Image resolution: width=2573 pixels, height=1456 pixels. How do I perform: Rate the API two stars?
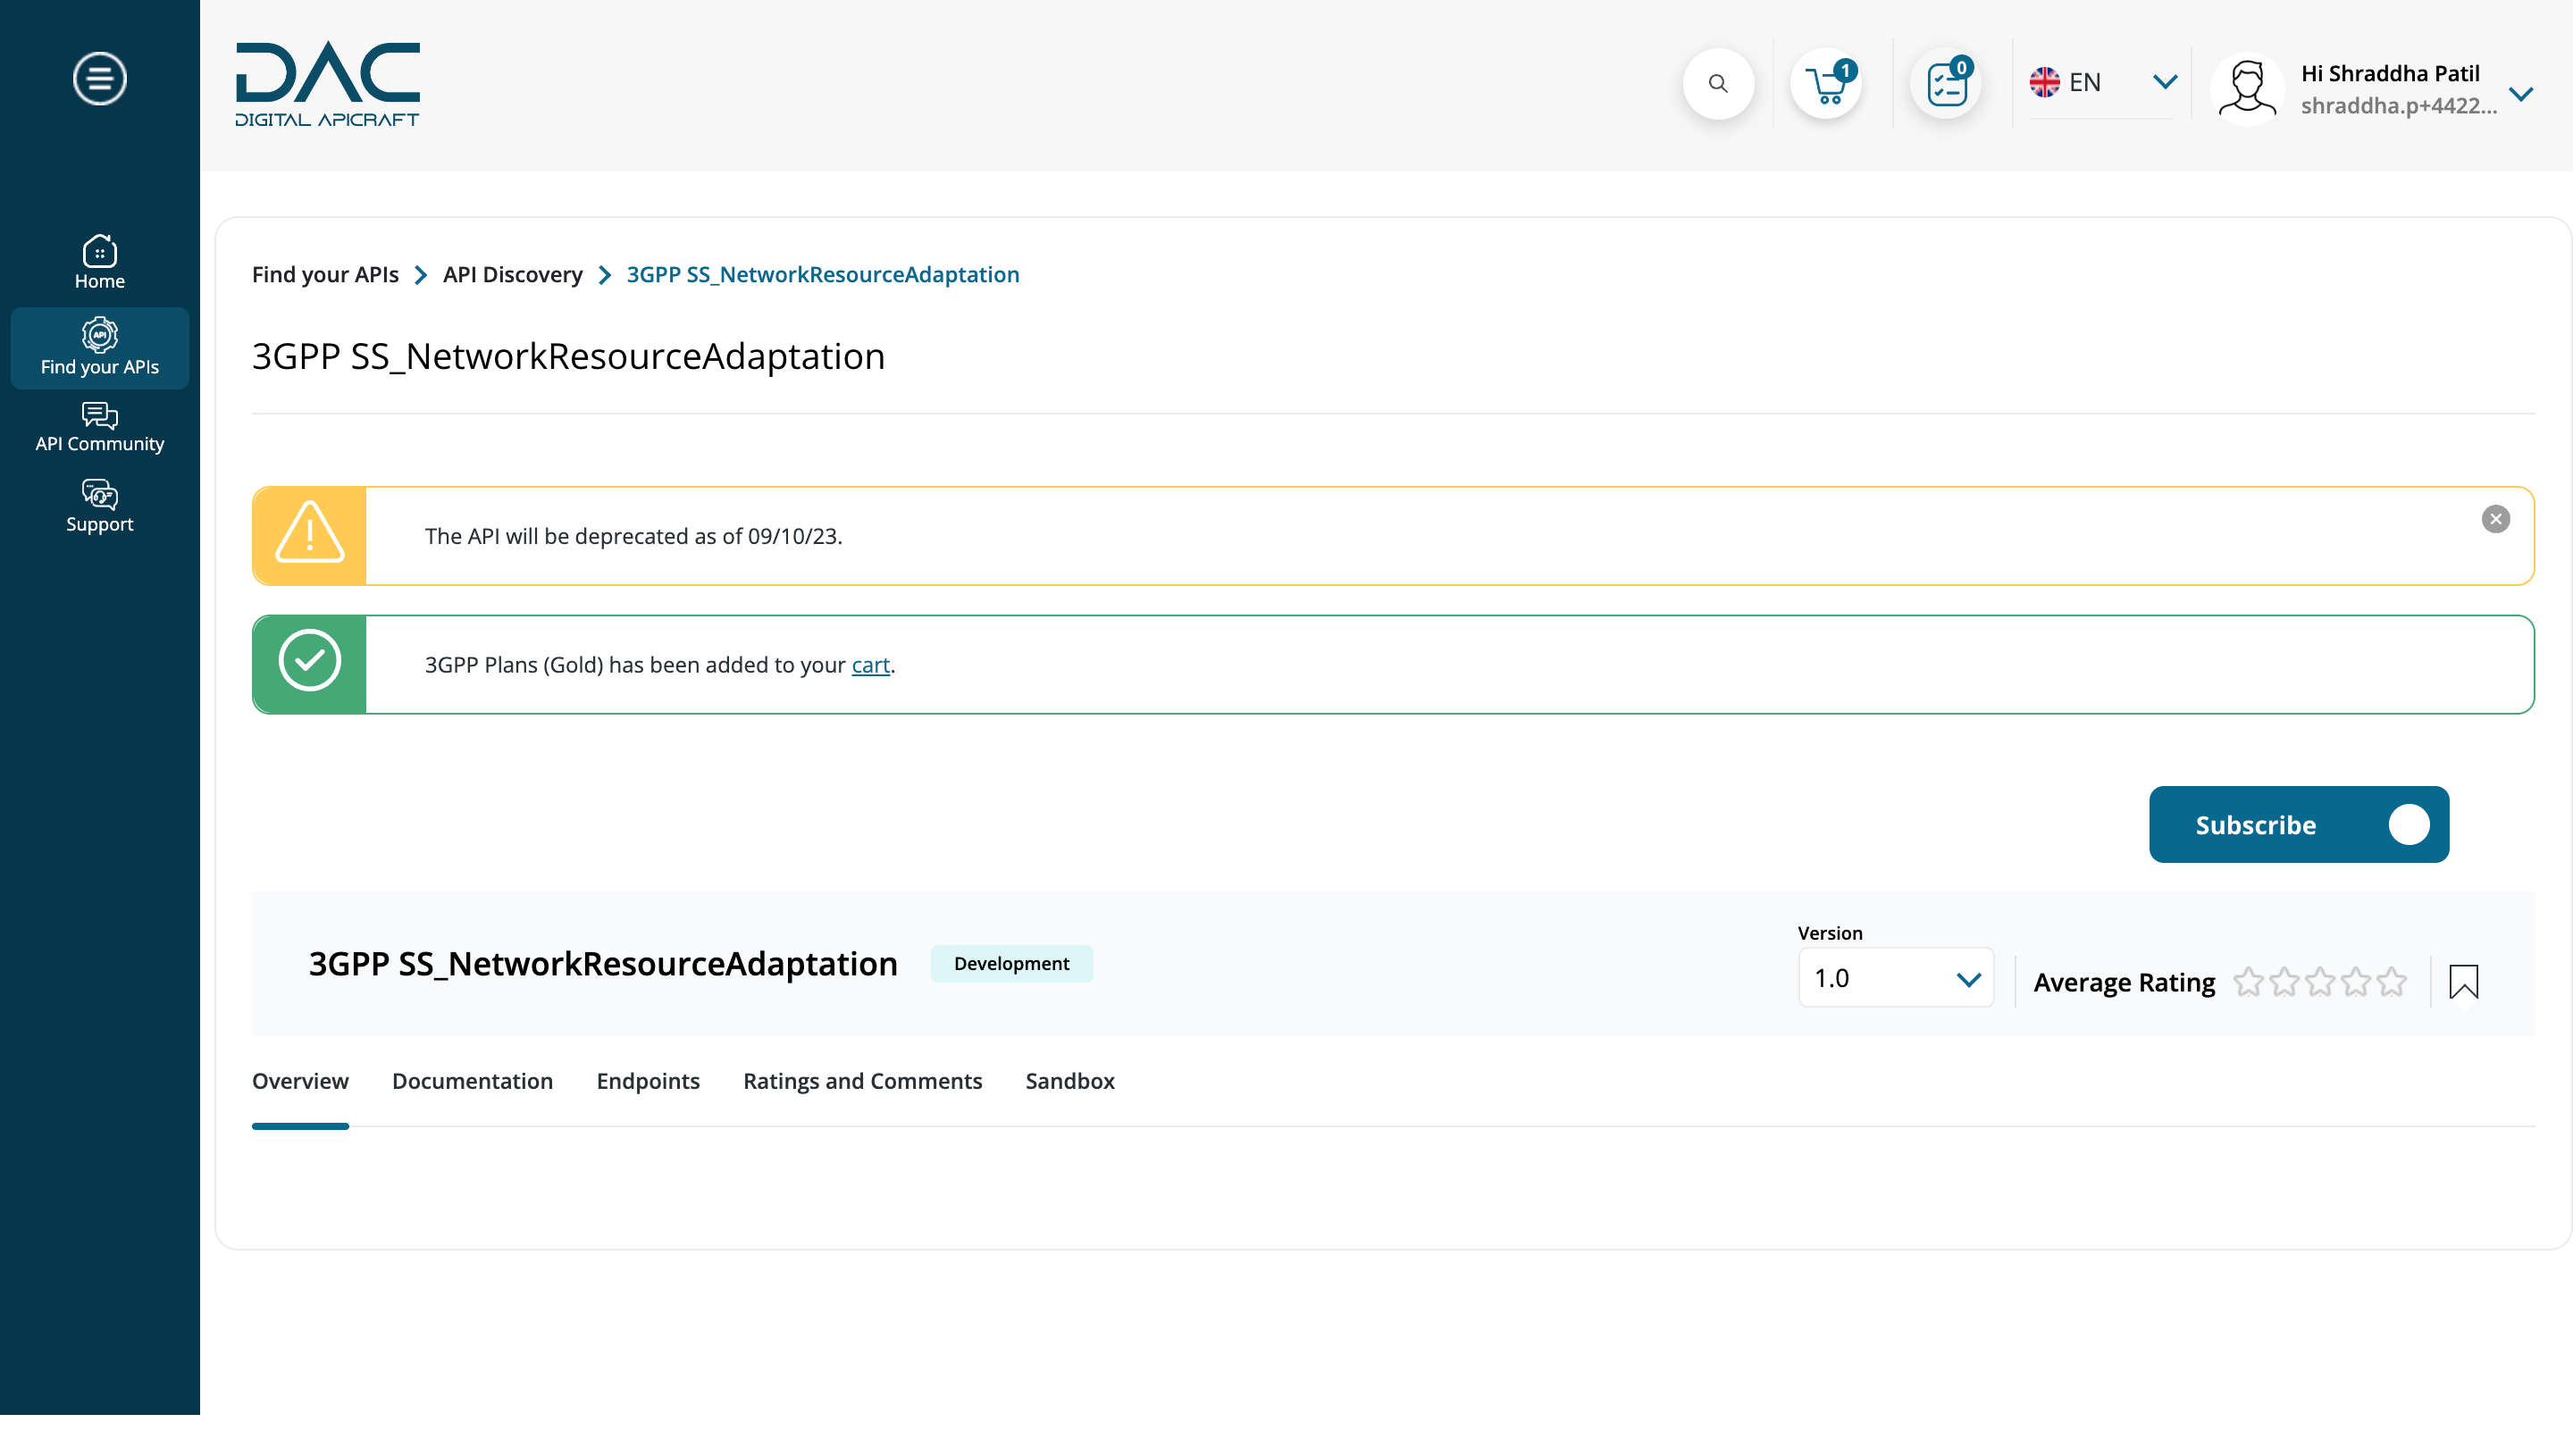point(2284,982)
